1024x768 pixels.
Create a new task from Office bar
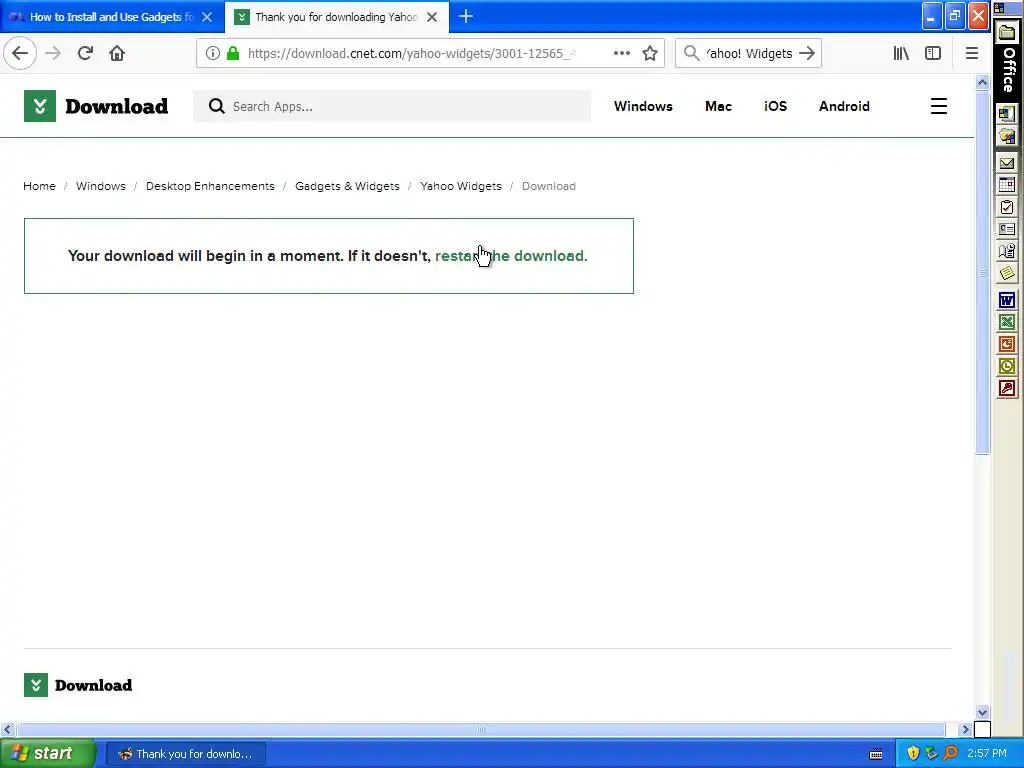1006,207
